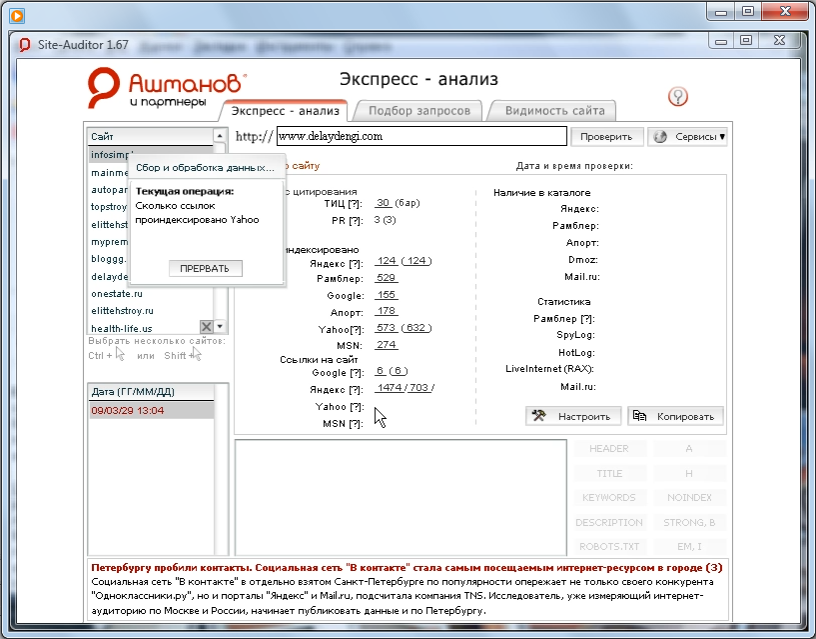Select the bloggg site entry

pyautogui.click(x=109, y=259)
